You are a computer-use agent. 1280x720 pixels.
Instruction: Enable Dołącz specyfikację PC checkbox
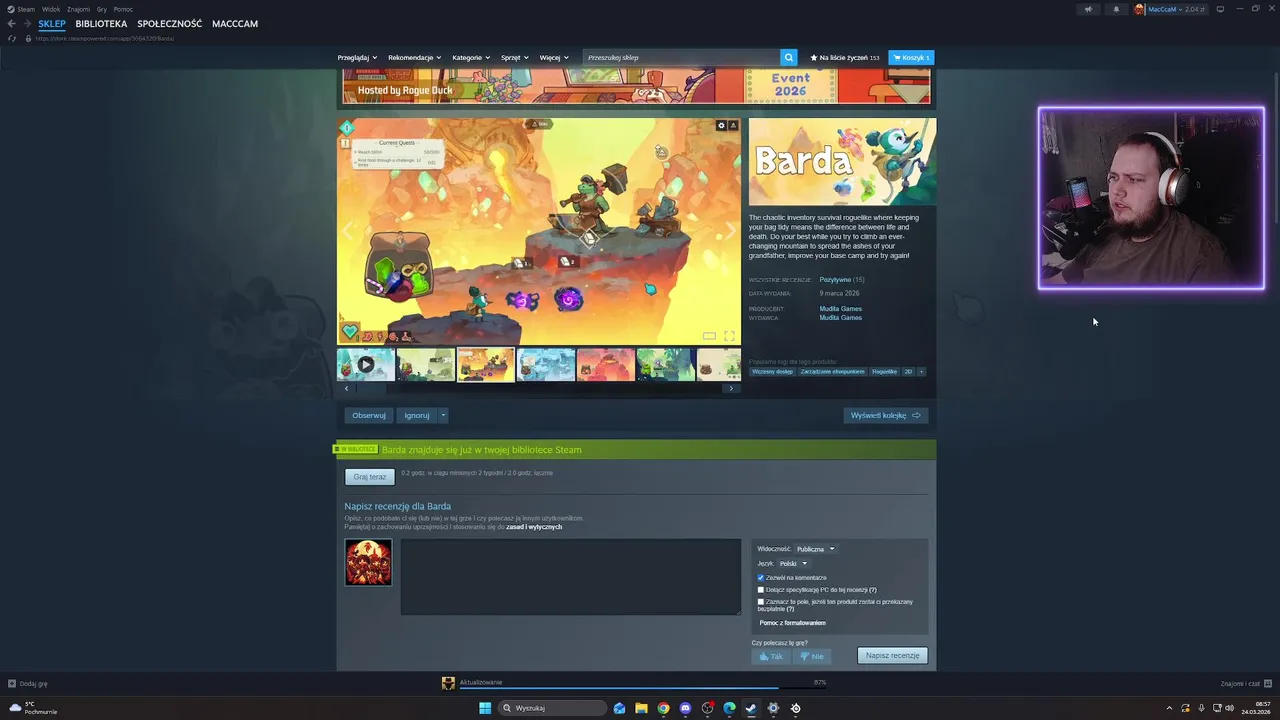point(761,590)
